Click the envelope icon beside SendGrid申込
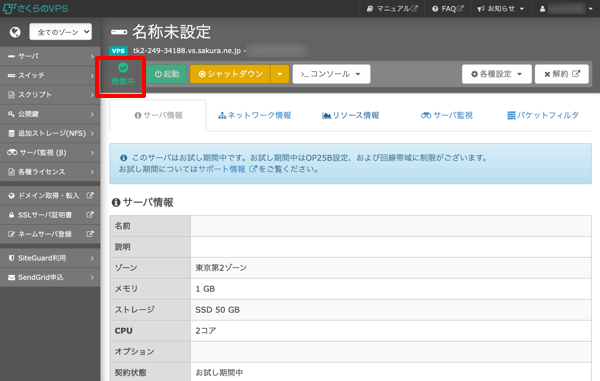Screen dimensions: 600x381 point(11,277)
